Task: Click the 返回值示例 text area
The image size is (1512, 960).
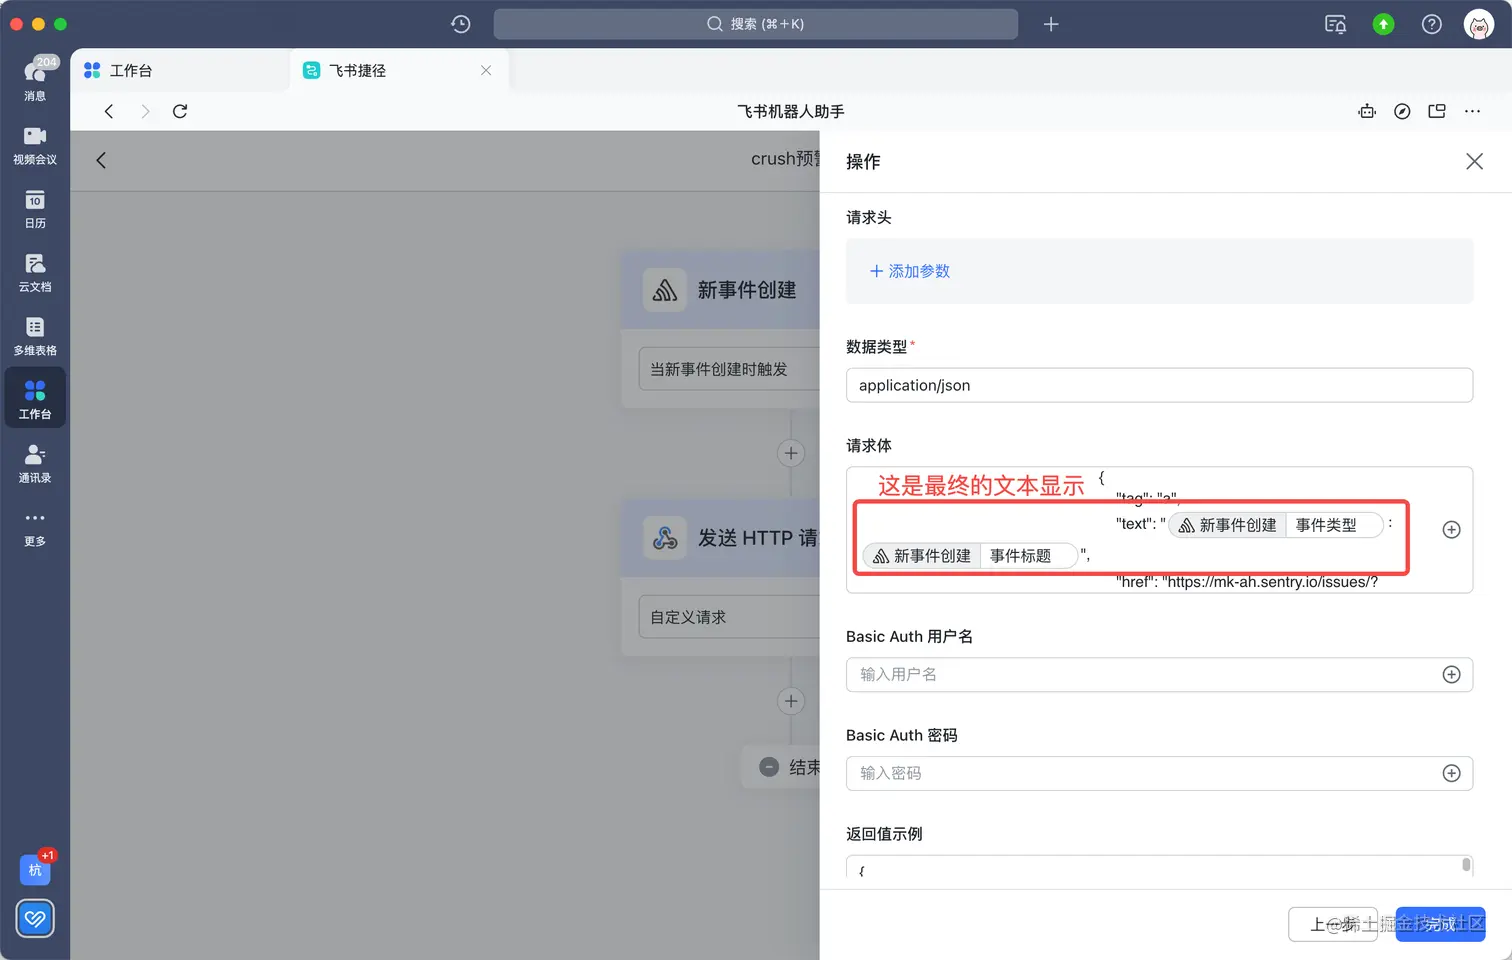Action: coord(1159,867)
